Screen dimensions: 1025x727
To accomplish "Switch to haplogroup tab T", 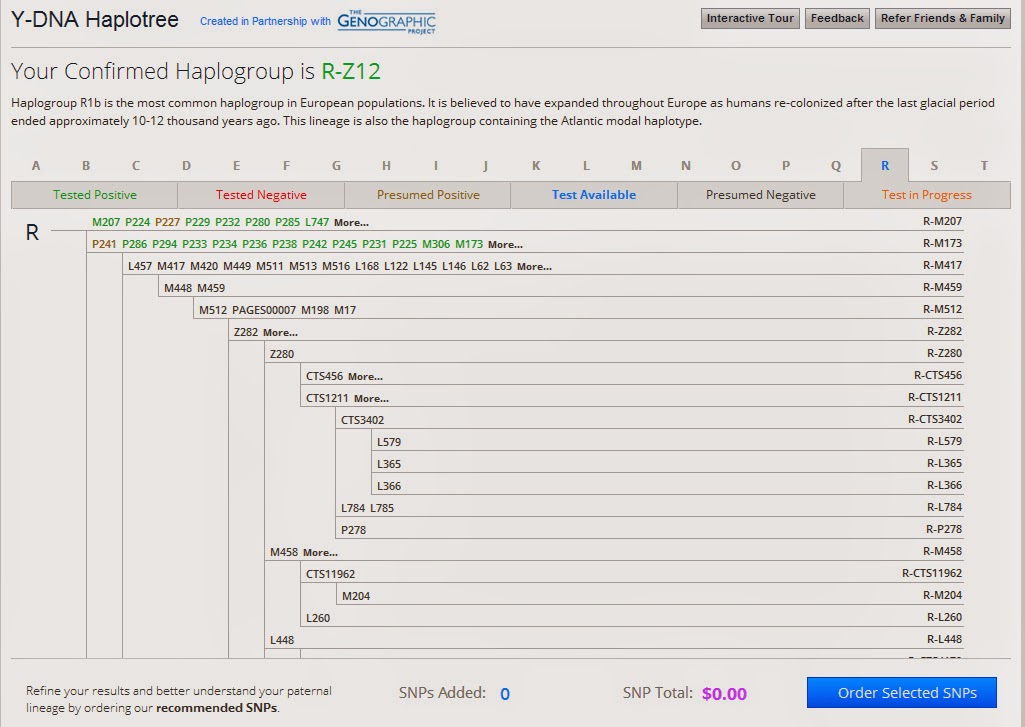I will 984,165.
